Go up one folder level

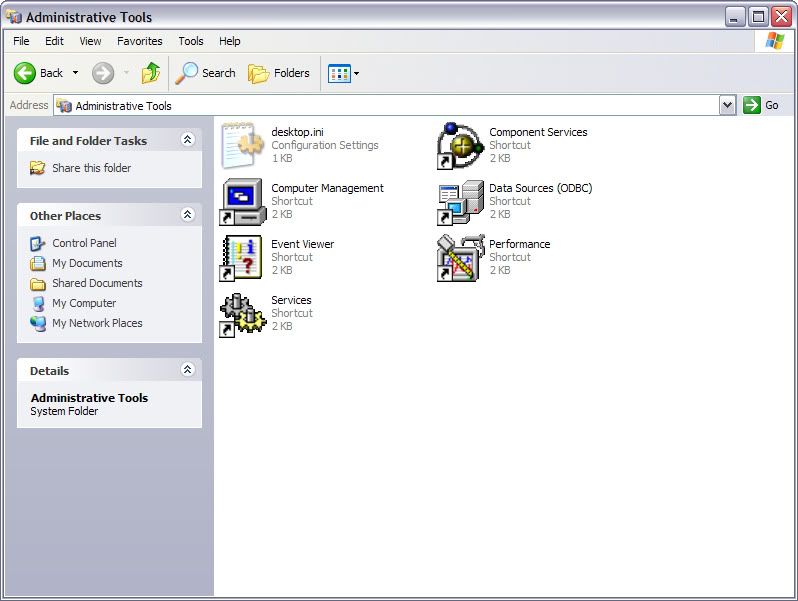tap(151, 73)
